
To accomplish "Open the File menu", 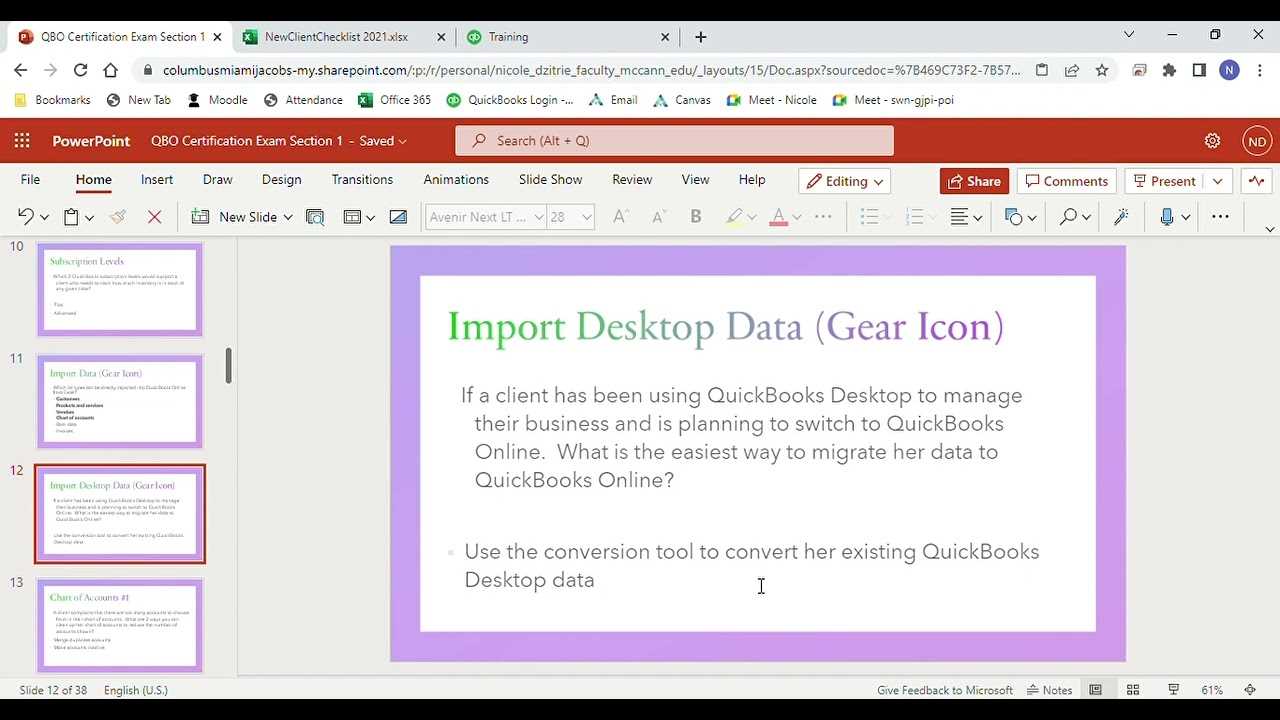I will [30, 180].
